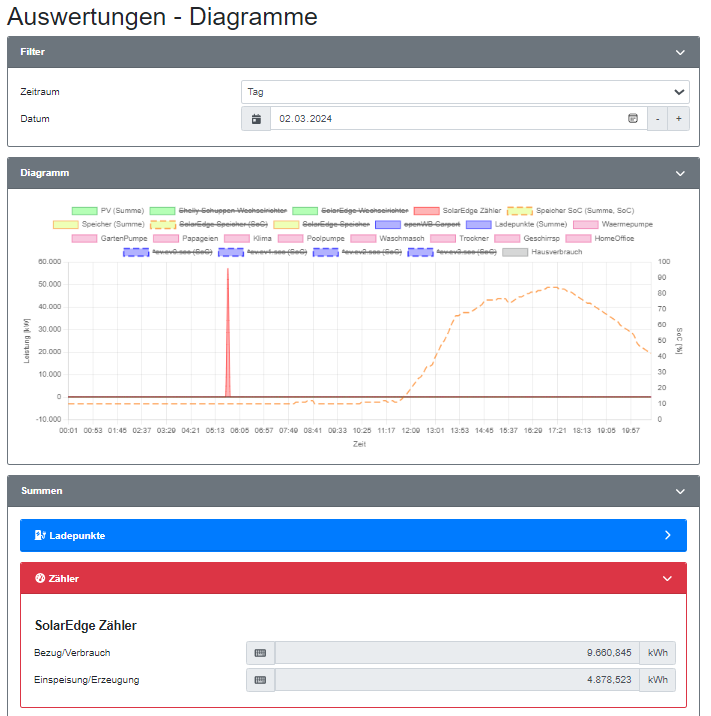Click the Hausverbrauch grey color swatch
Image resolution: width=711 pixels, height=716 pixels.
[515, 252]
